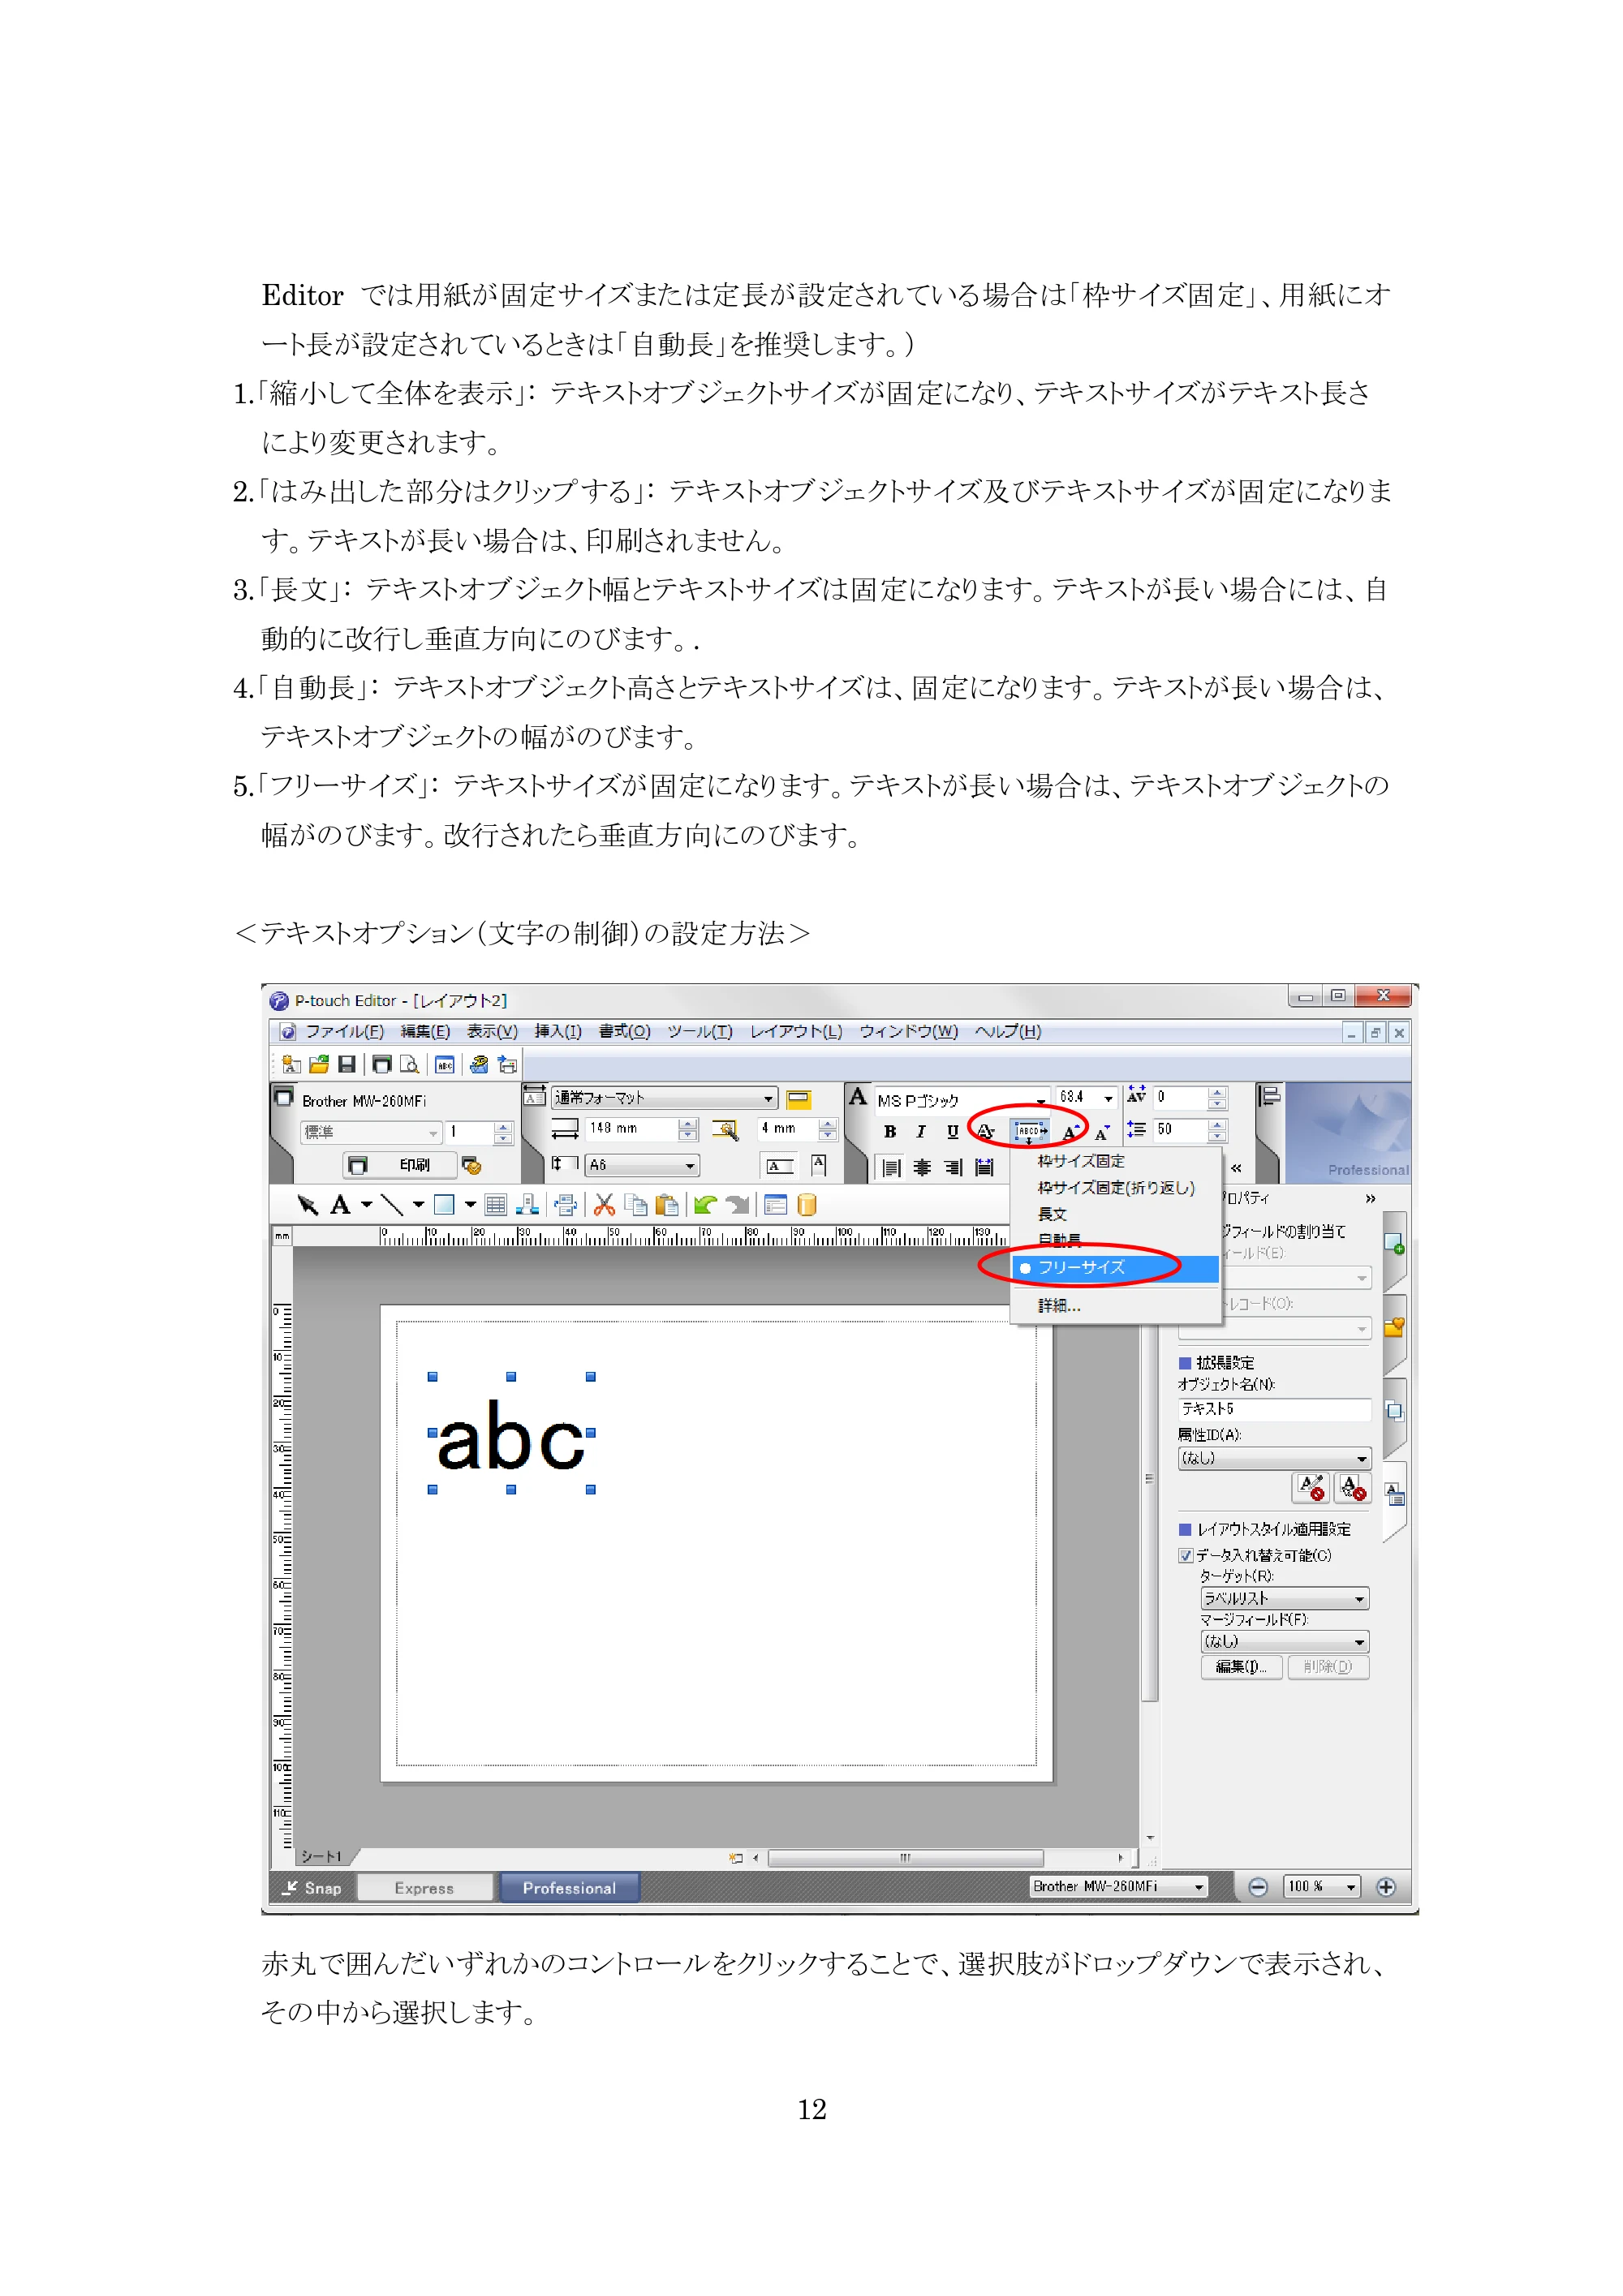This screenshot has width=1623, height=2296.
Task: Click the 編集(I)... button
Action: (x=1241, y=1666)
